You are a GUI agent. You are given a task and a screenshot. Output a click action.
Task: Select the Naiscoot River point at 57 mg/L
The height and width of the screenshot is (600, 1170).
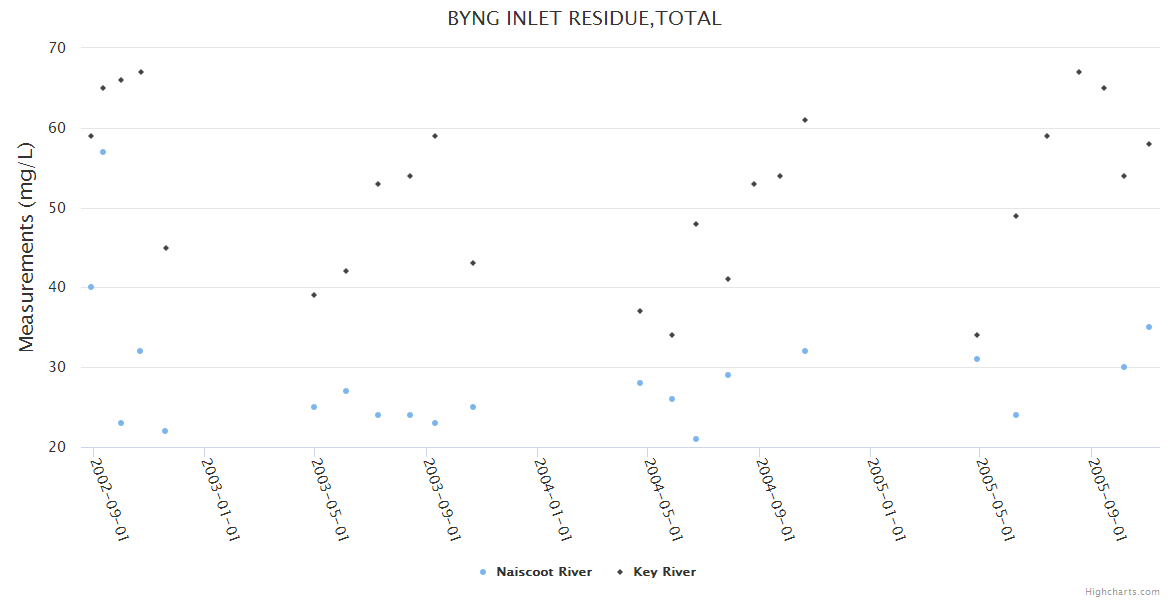tap(102, 152)
